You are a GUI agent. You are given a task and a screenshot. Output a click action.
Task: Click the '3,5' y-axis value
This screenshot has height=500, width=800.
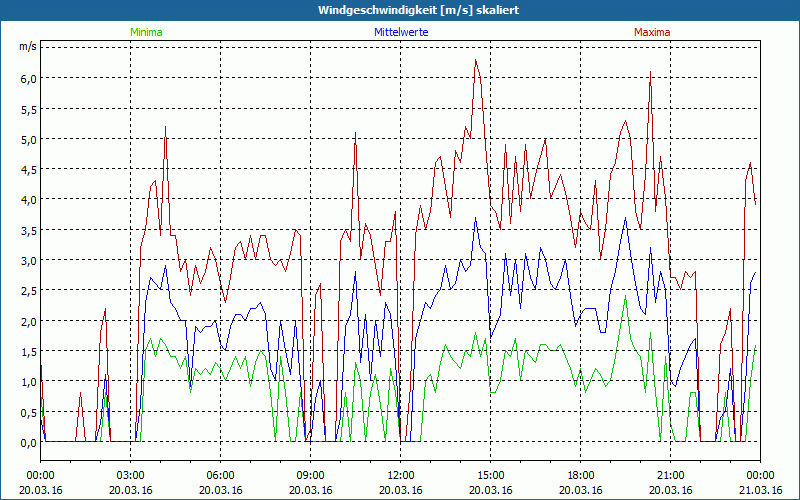pos(28,231)
